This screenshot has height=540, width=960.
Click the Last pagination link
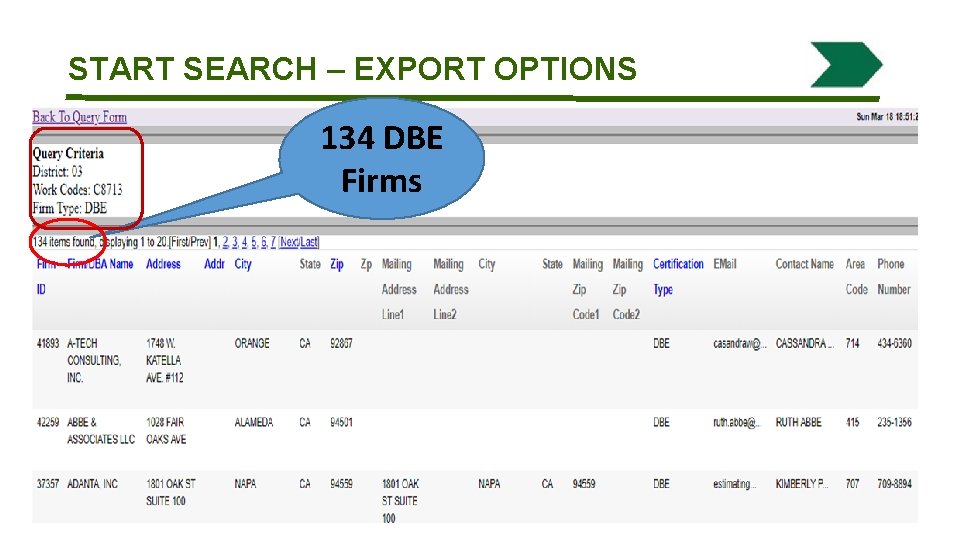pos(309,242)
